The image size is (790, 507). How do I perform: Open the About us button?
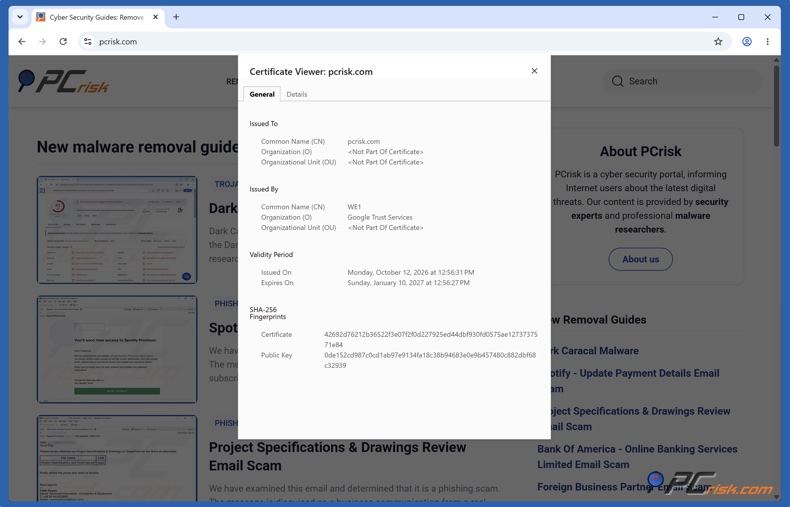[x=640, y=259]
